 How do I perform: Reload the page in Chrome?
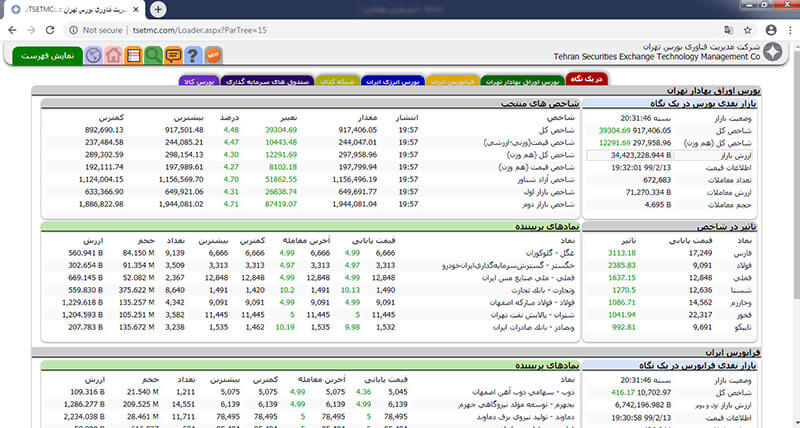click(x=50, y=30)
